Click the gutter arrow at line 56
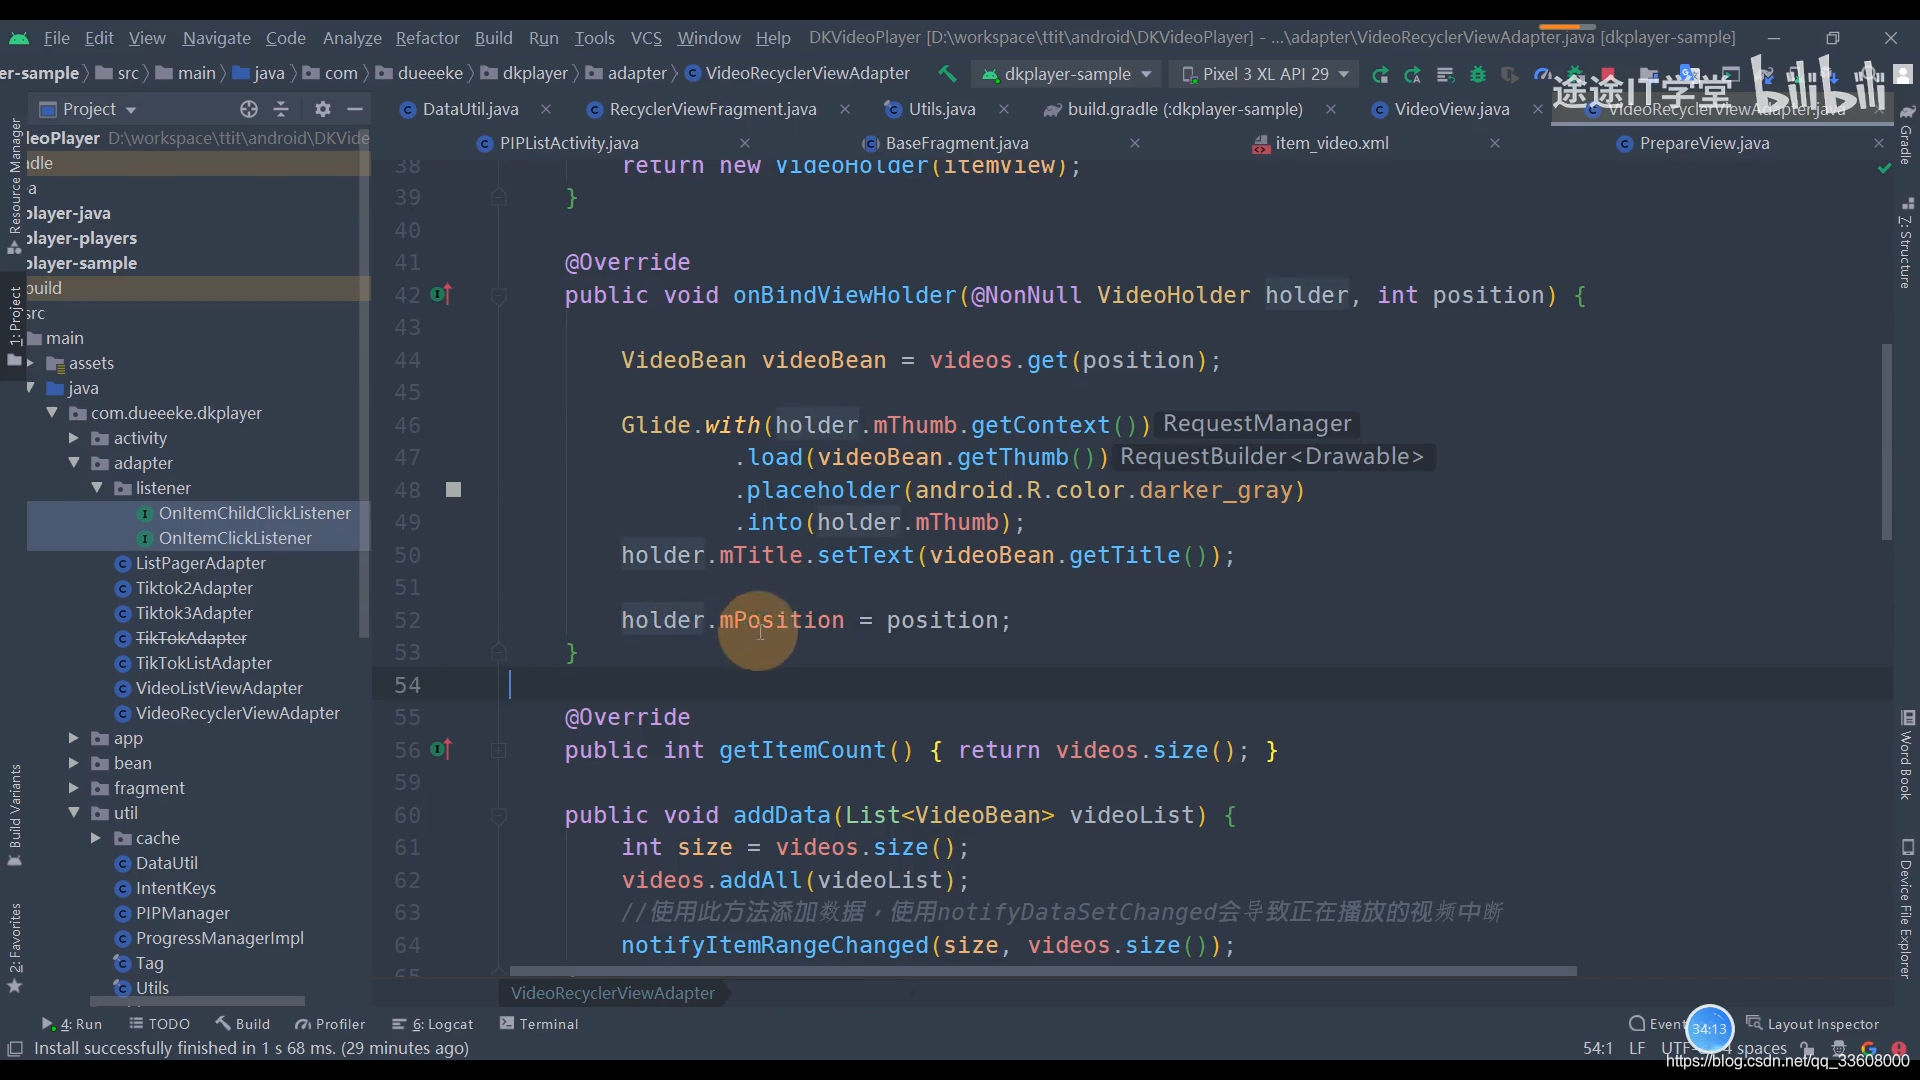1920x1080 pixels. (x=447, y=749)
